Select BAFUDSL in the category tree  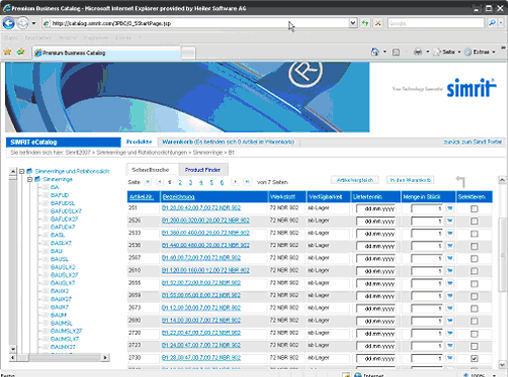[62, 203]
